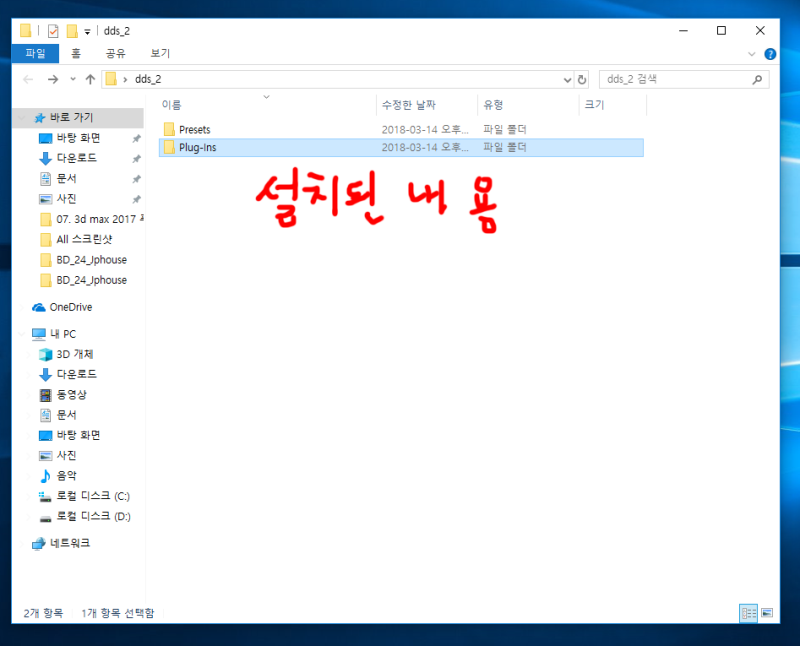800x646 pixels.
Task: Switch to the 홈 ribbon tab
Action: [x=76, y=53]
